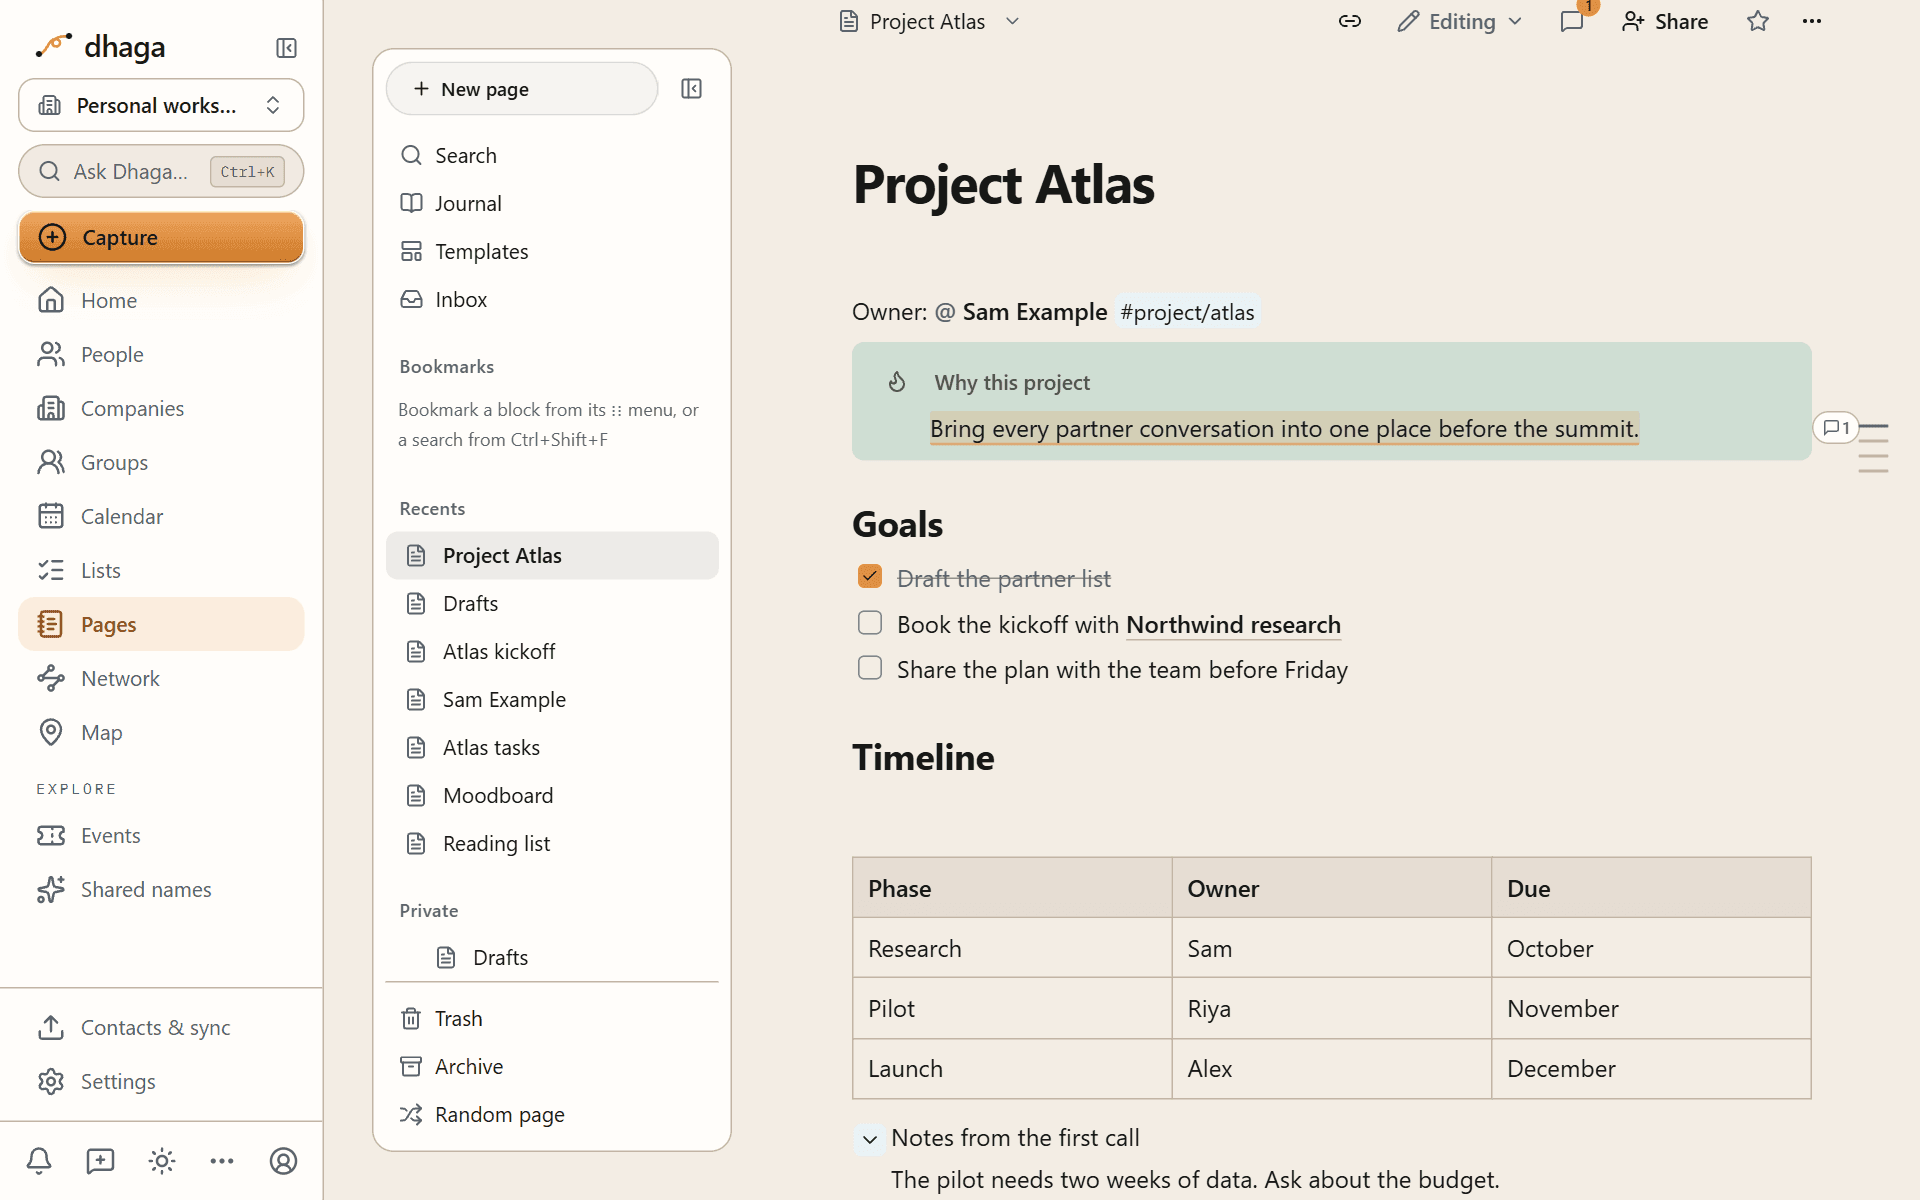Open Archive in the pages panel
This screenshot has width=1920, height=1200.
pyautogui.click(x=552, y=1066)
